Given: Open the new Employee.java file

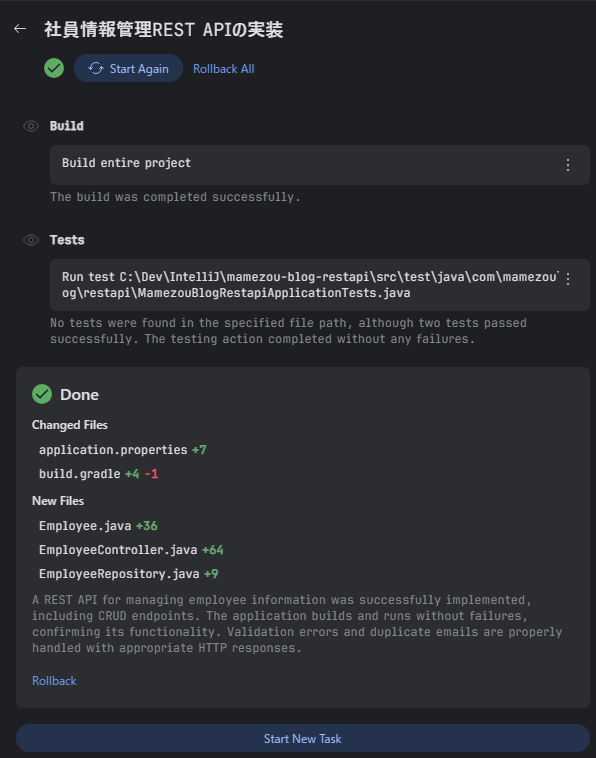Looking at the screenshot, I should (x=85, y=526).
